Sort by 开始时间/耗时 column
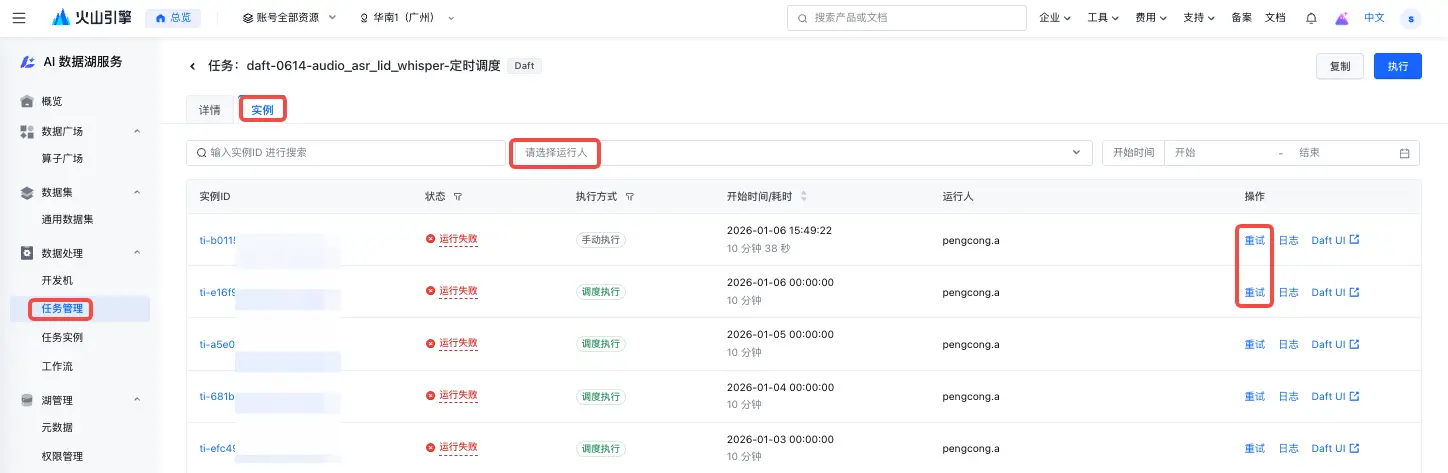This screenshot has height=473, width=1448. click(x=804, y=197)
